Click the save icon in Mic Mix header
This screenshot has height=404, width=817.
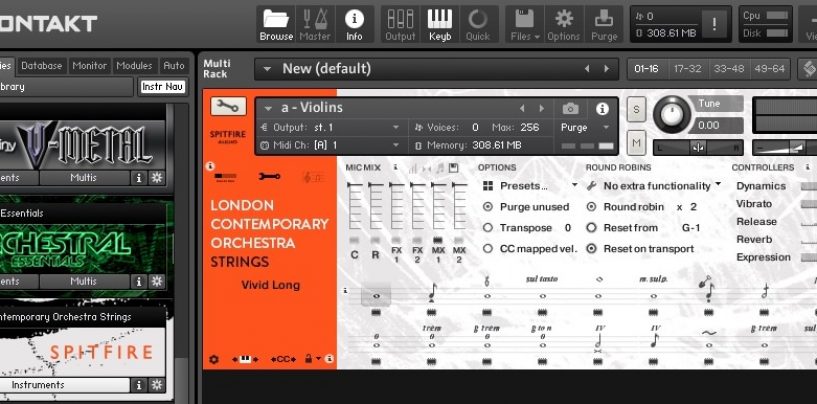453,168
